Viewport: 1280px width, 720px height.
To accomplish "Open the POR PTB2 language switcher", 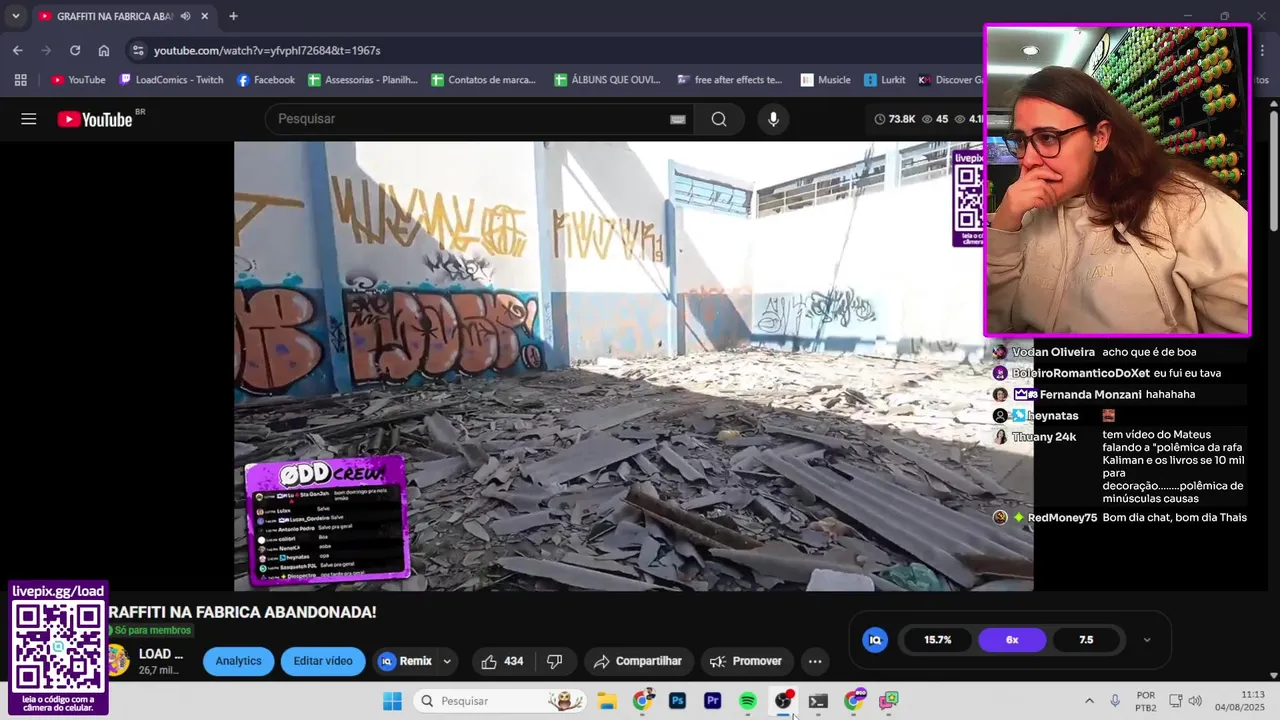I will 1146,701.
